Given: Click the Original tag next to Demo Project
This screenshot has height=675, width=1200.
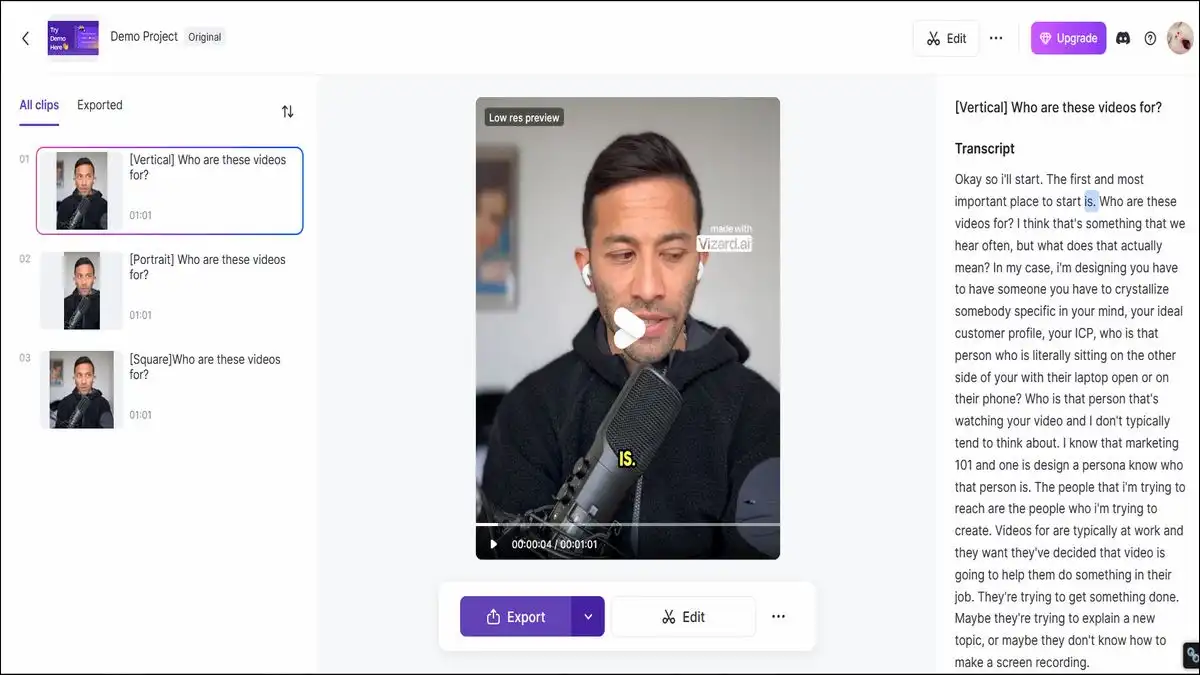Looking at the screenshot, I should pos(205,37).
